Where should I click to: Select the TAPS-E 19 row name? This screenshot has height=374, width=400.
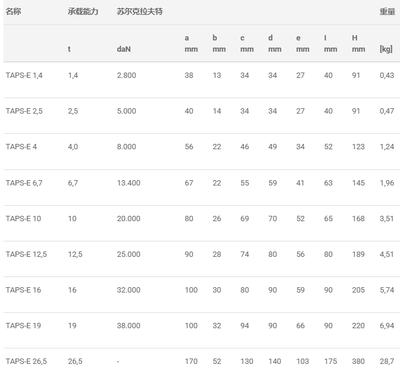click(23, 326)
